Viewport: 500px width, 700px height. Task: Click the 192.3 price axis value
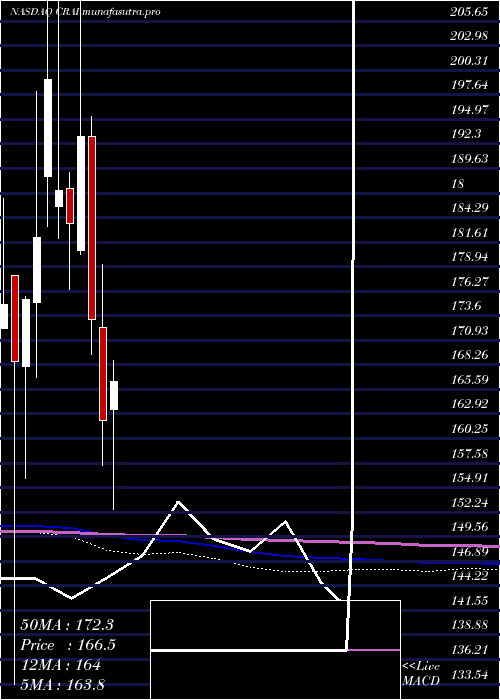point(466,134)
